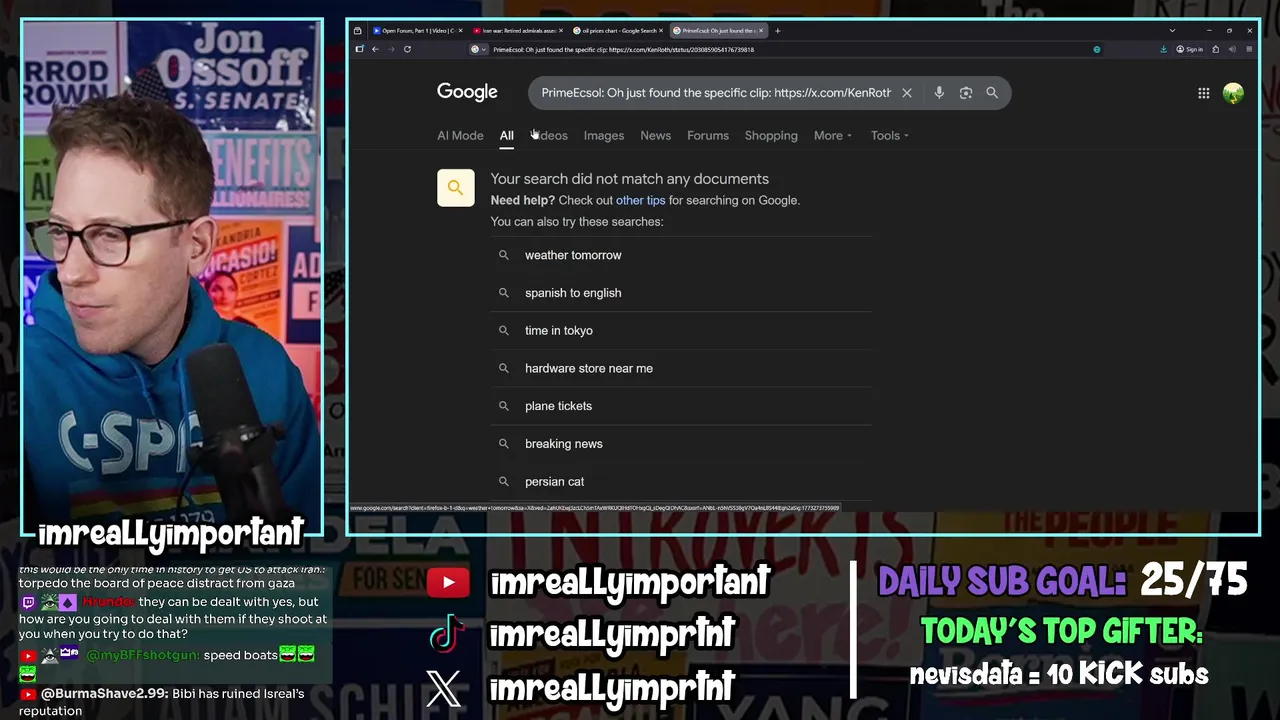1280x720 pixels.
Task: Click the Firefox 'Sign in' button
Action: point(1190,49)
